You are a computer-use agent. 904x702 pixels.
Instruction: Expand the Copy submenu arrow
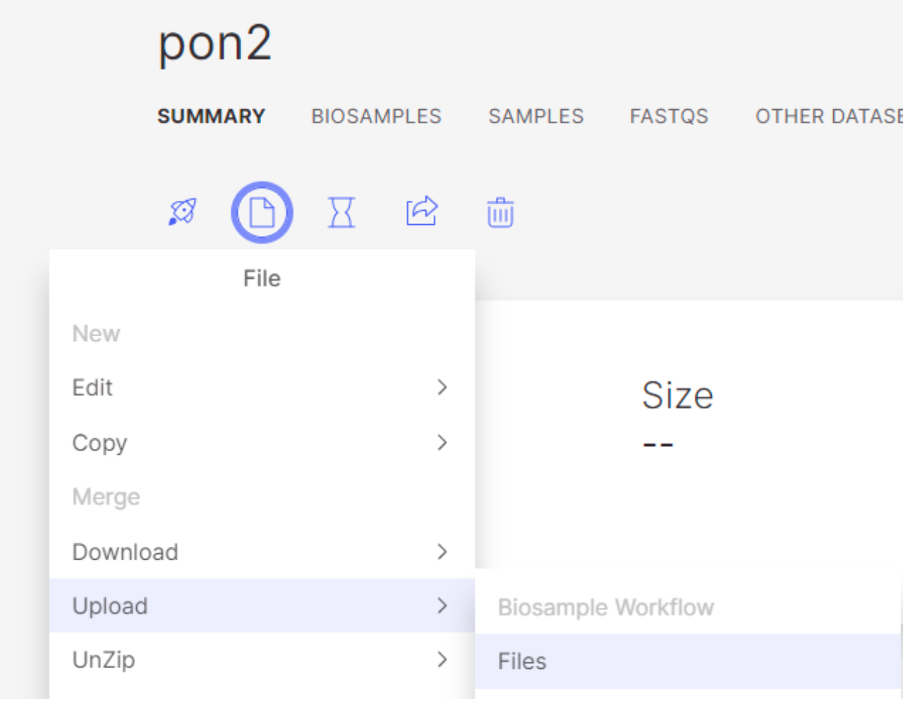[x=442, y=443]
